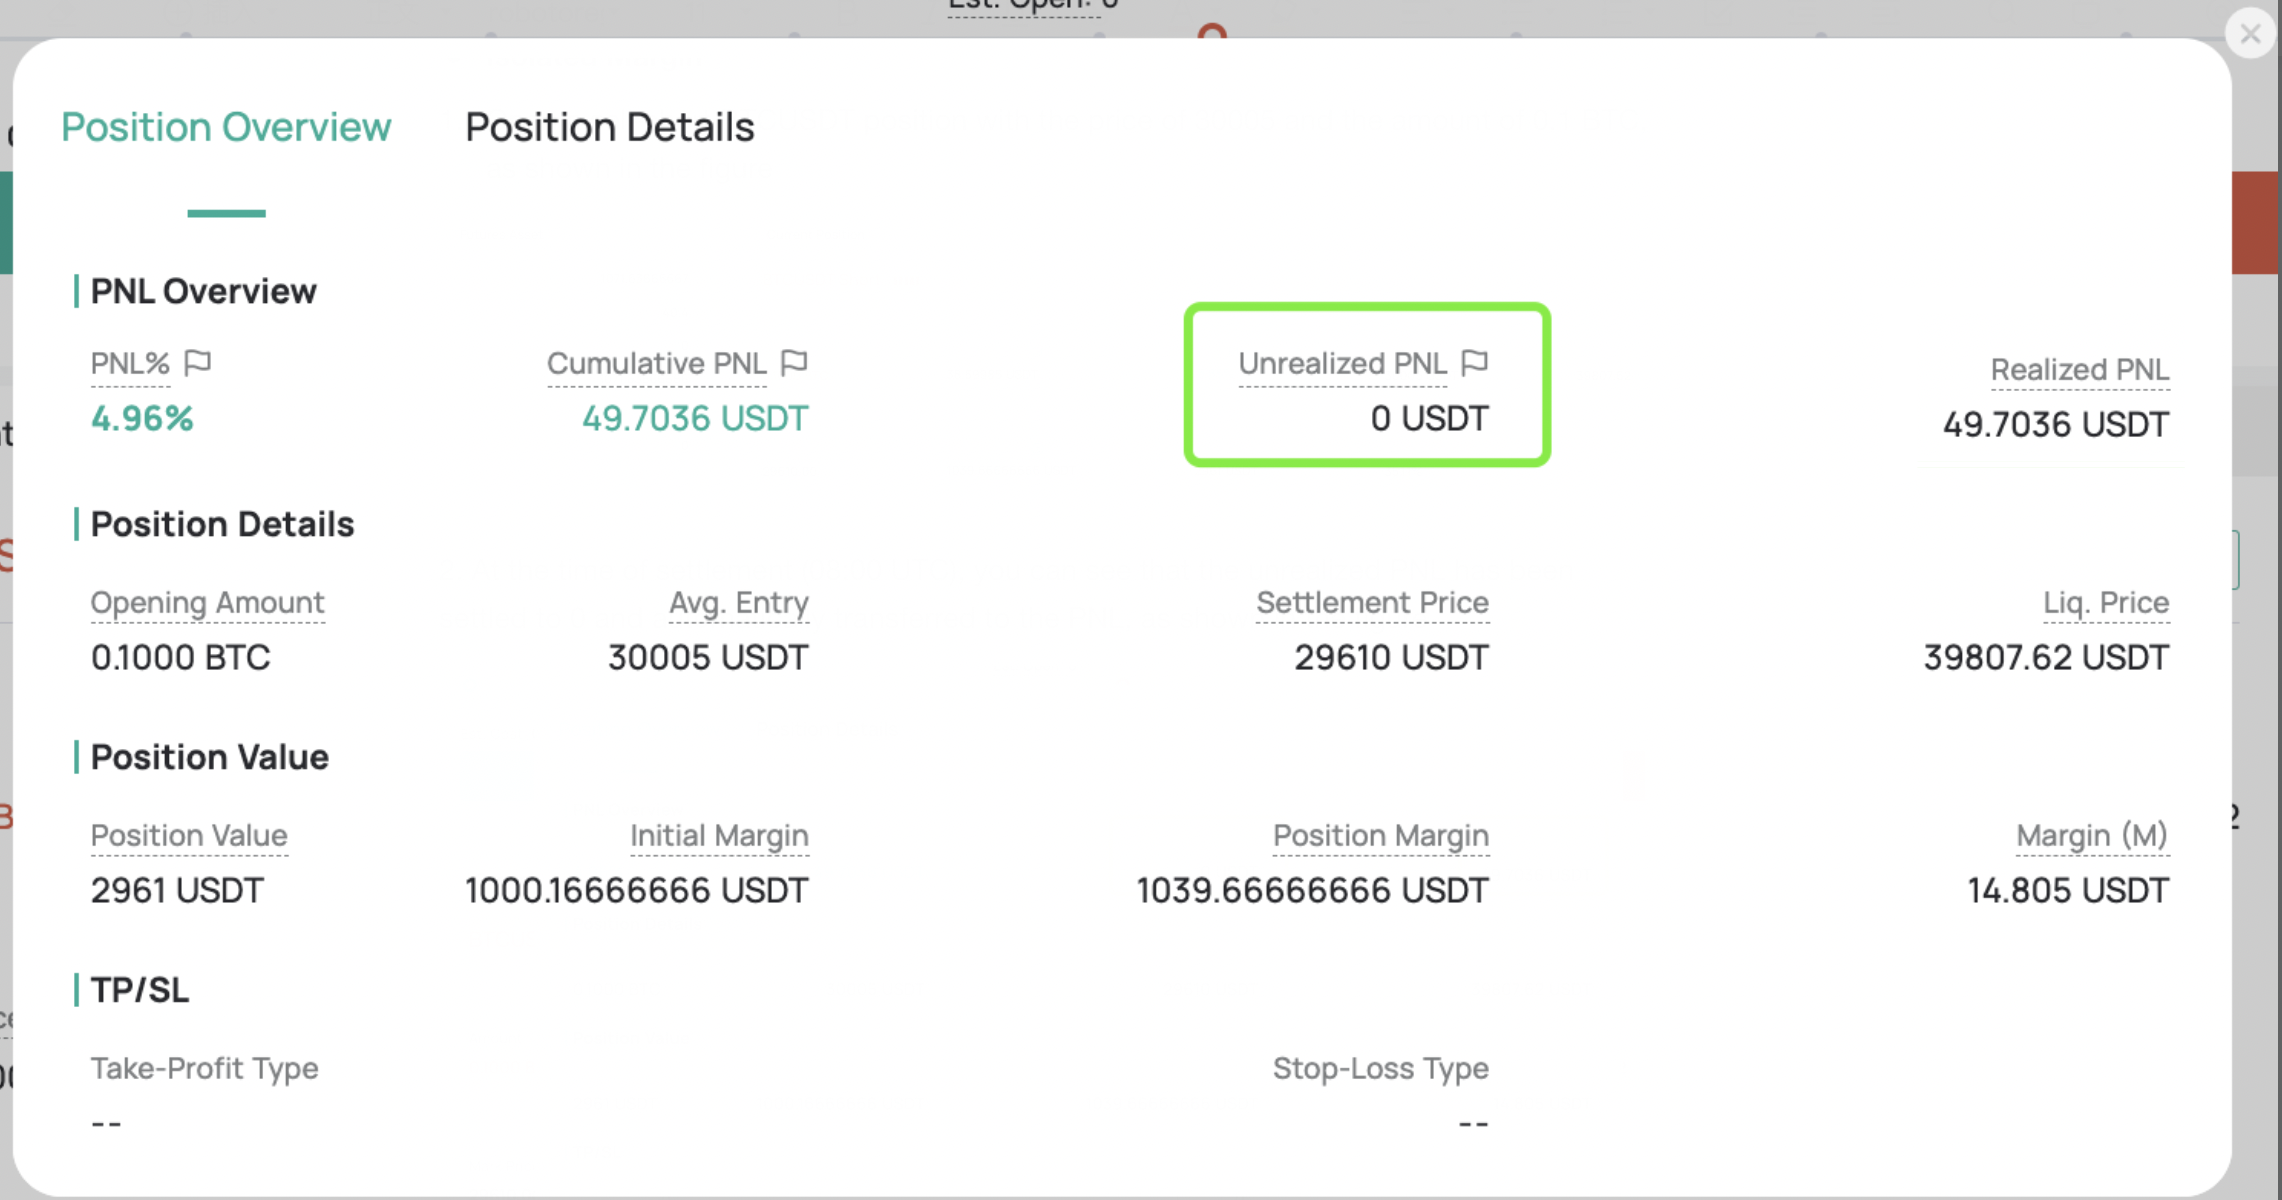This screenshot has height=1200, width=2282.
Task: Click the Take-Profit Type label
Action: click(204, 1068)
